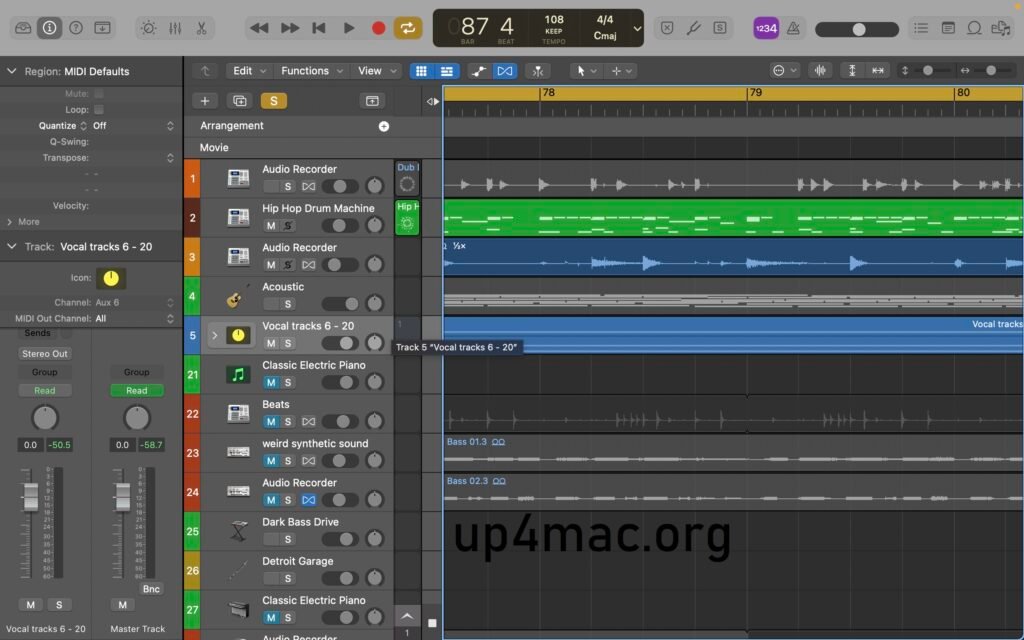This screenshot has width=1024, height=640.
Task: Open the Tuner
Action: point(694,28)
